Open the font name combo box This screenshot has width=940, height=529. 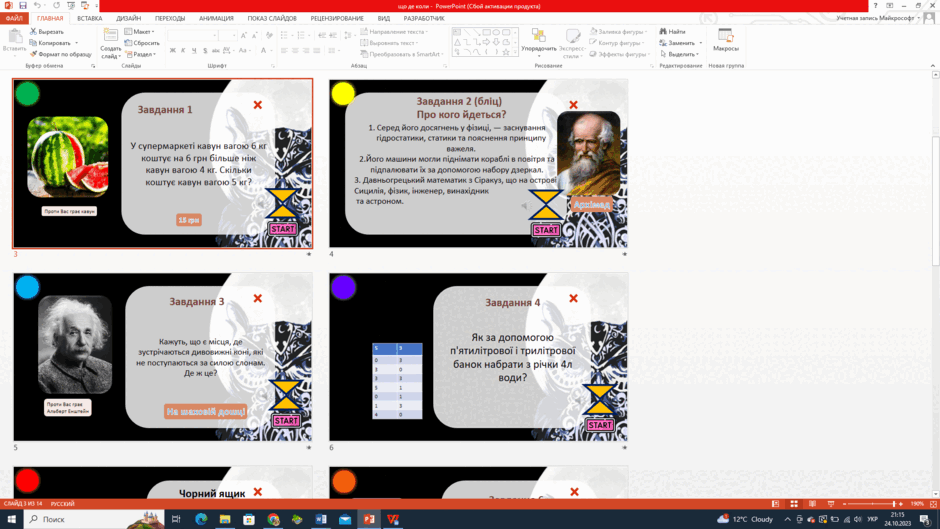click(192, 36)
